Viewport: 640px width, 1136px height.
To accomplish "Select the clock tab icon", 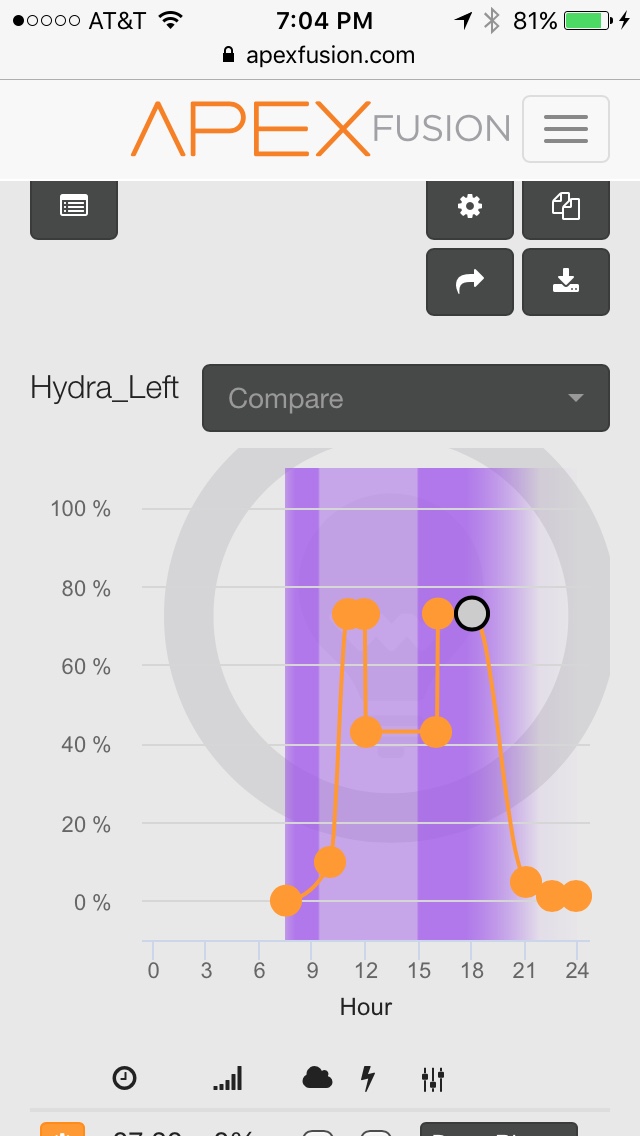I will click(x=125, y=1078).
